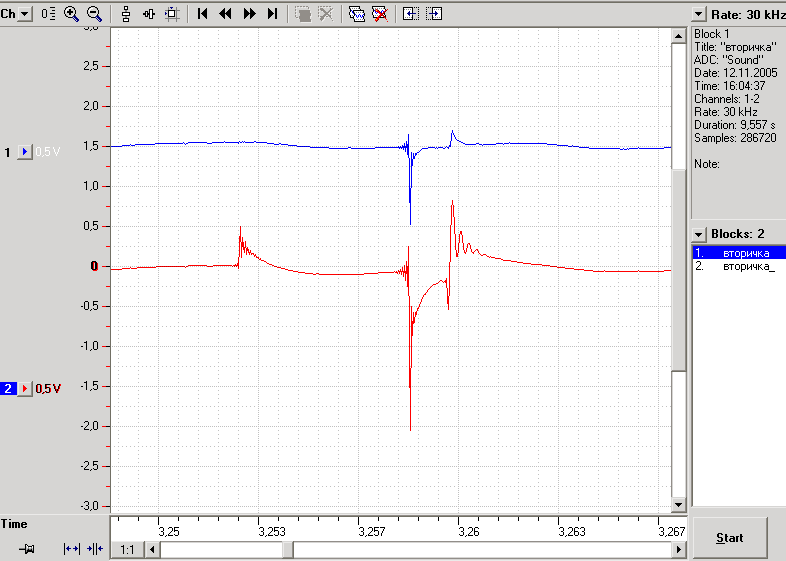Click the Channels: 1-2 info line

(727, 99)
